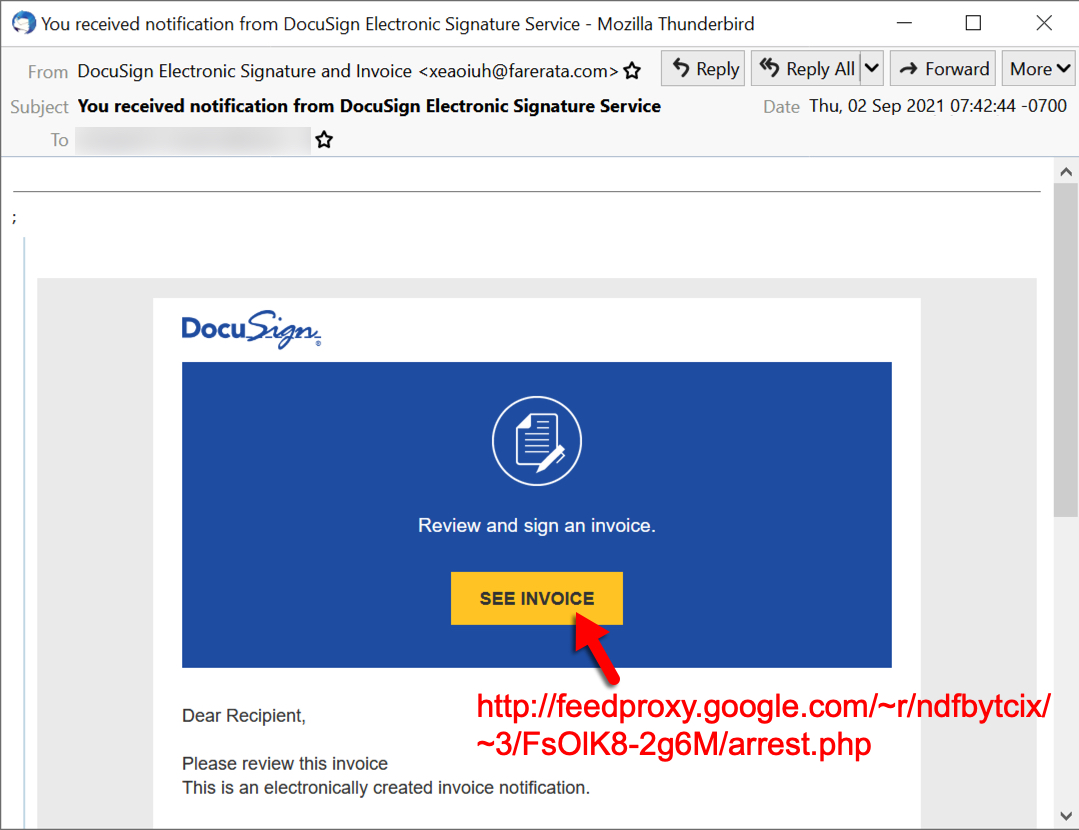
Task: Reply to this email
Action: [703, 69]
